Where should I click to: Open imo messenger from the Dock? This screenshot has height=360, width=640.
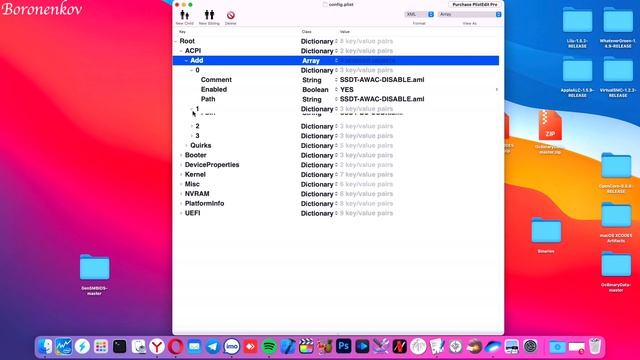231,347
